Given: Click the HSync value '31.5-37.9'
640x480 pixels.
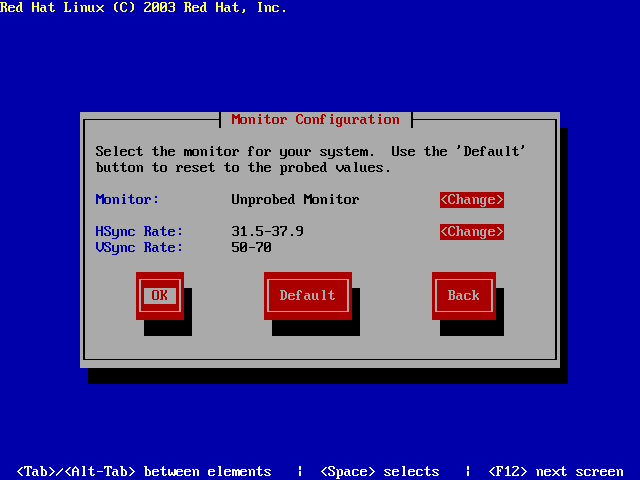Looking at the screenshot, I should [267, 231].
